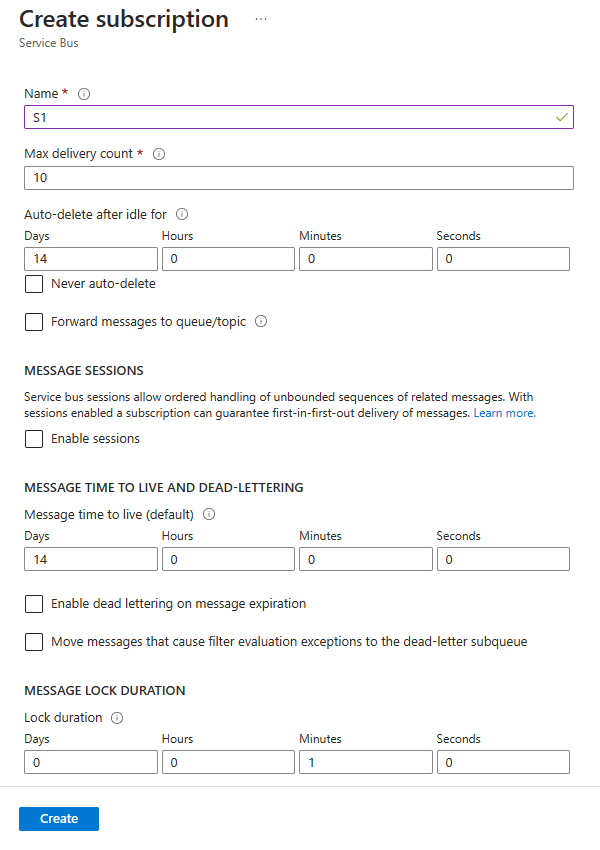Click the Create button

click(58, 818)
